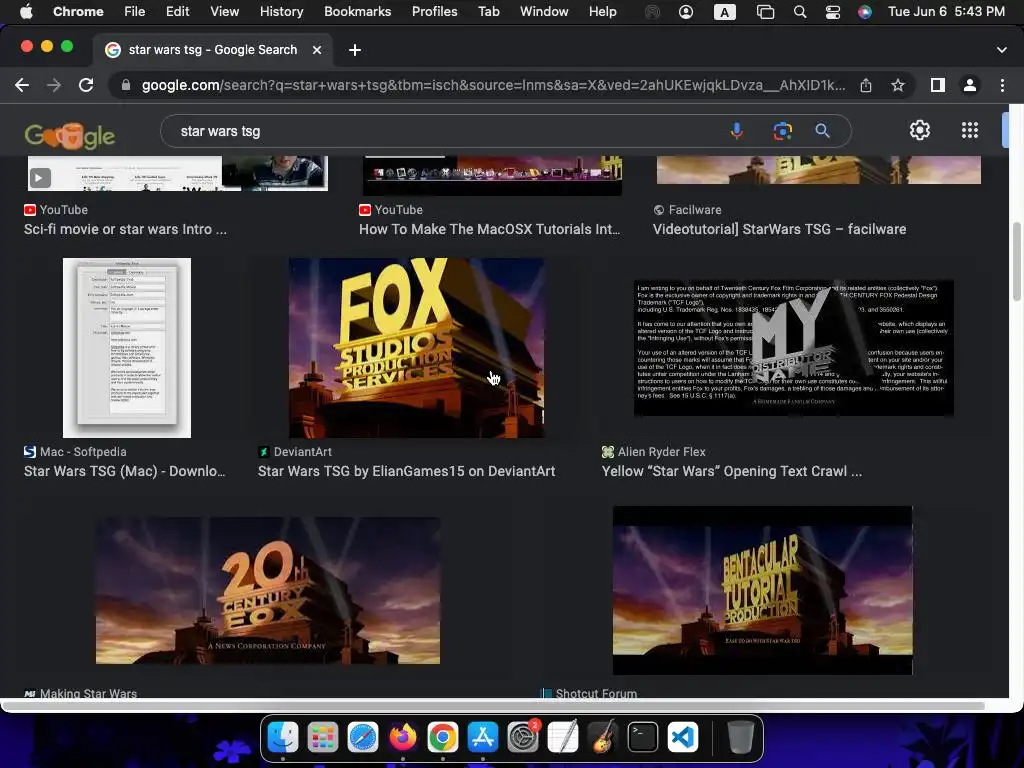Close the star wars tsg tab

coord(317,50)
